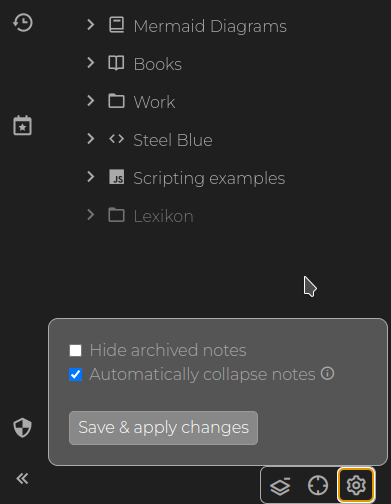Expand the Mermaid Diagrams note

pos(90,25)
